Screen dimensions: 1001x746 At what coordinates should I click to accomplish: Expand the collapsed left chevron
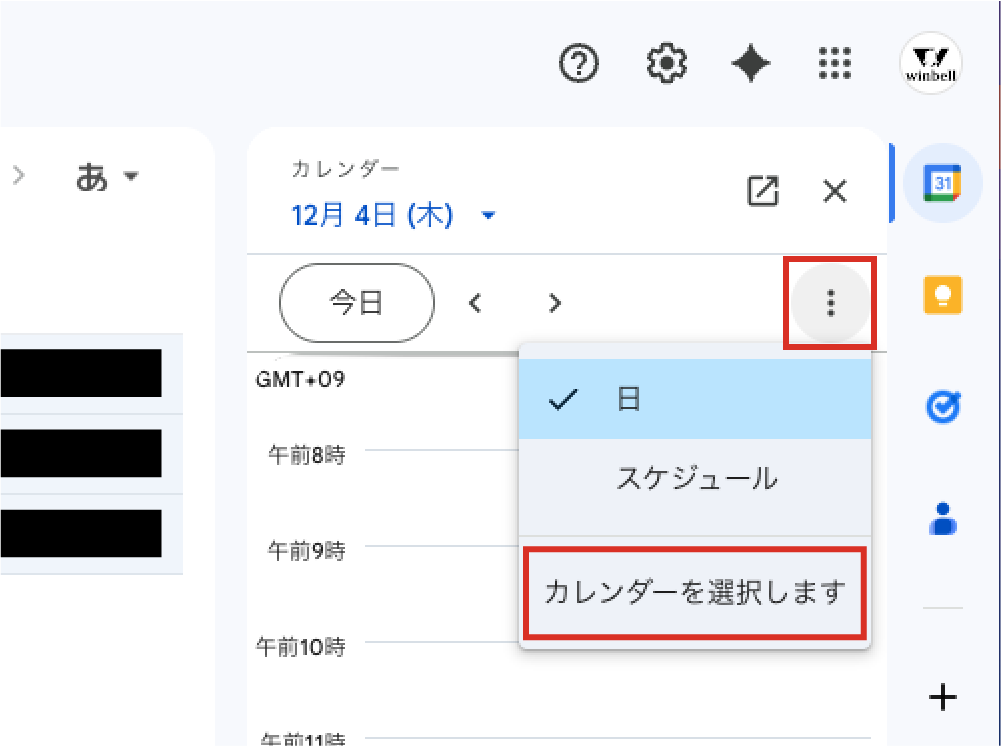[20, 176]
